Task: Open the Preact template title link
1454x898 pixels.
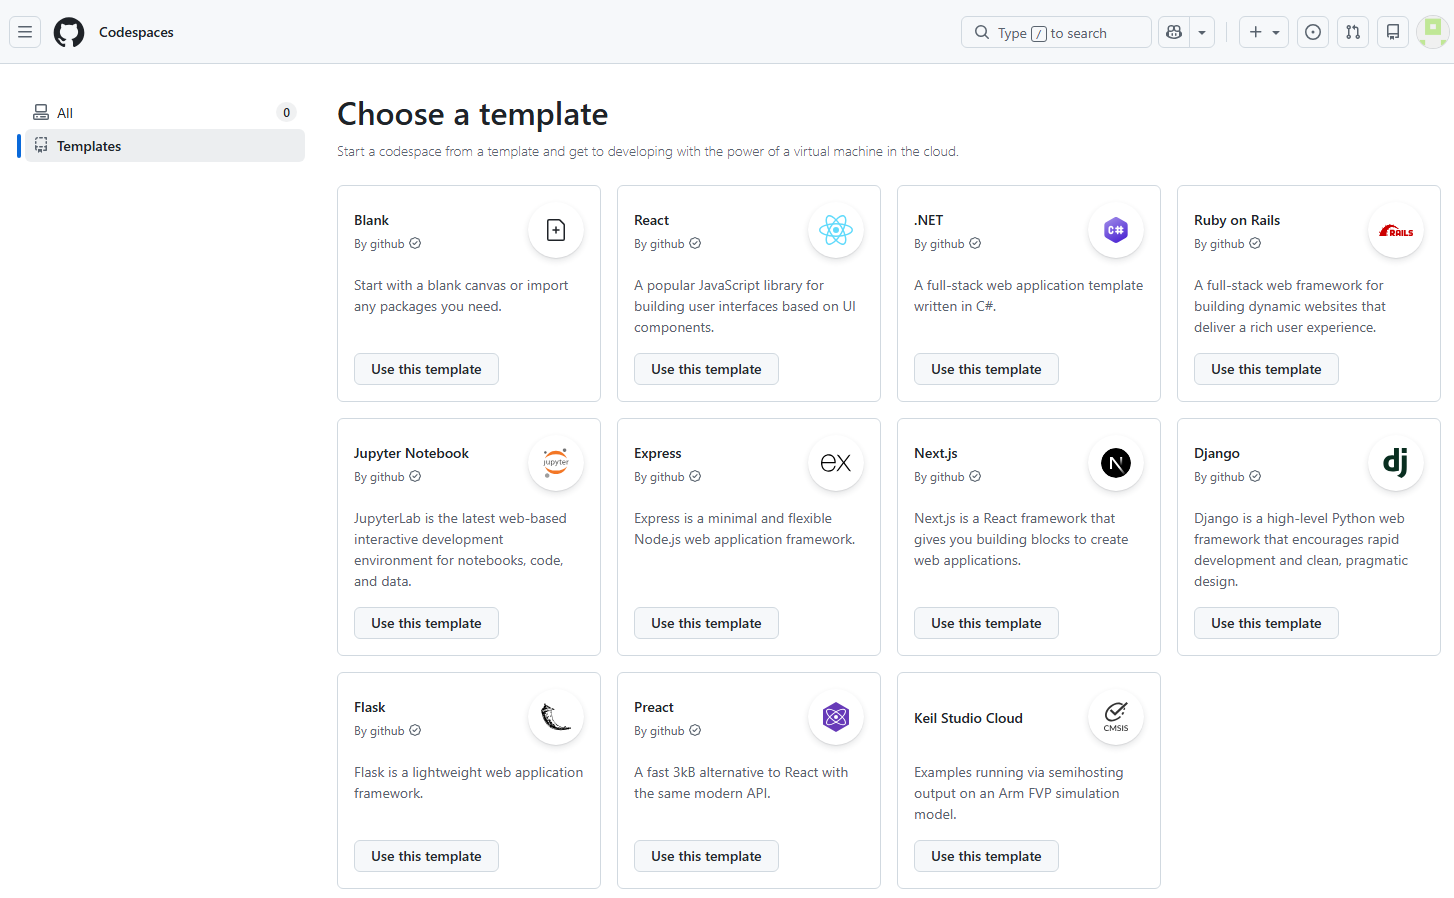Action: pos(654,707)
